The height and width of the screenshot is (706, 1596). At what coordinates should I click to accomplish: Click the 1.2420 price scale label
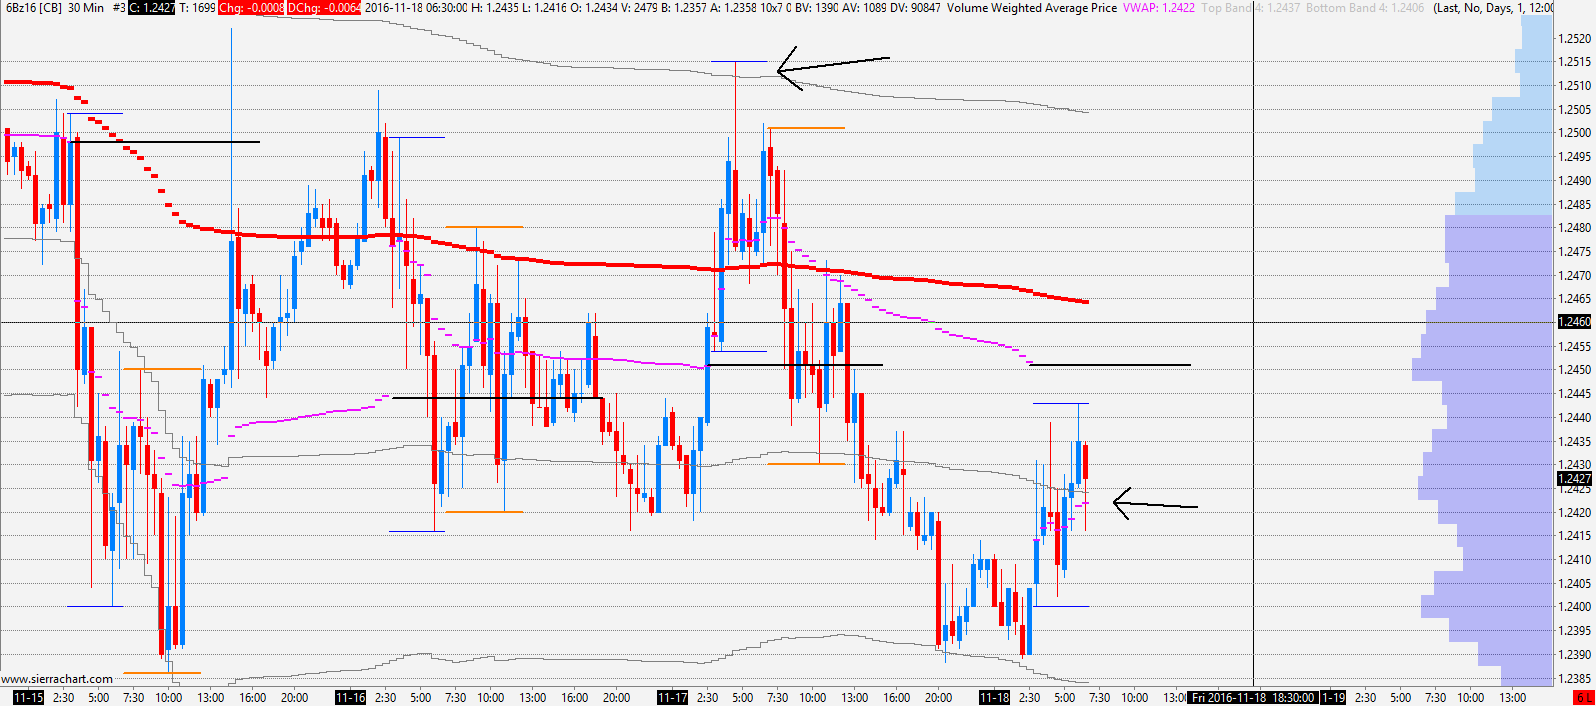(1575, 513)
